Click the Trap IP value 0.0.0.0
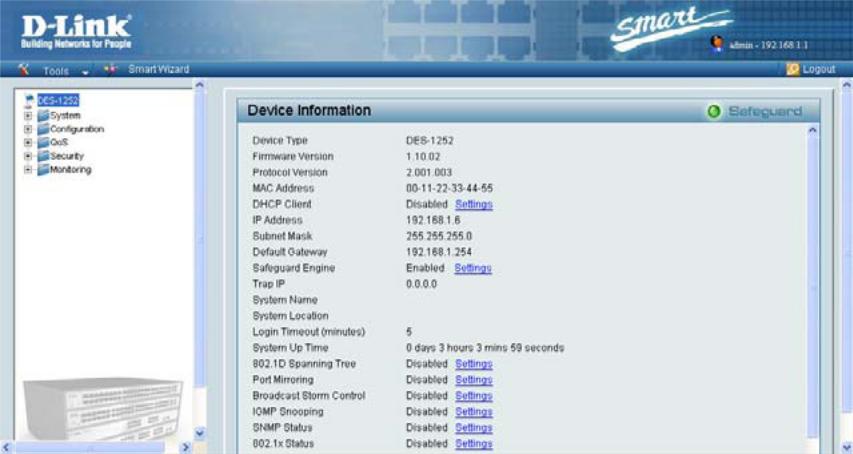Viewport: 853px width, 454px height. pos(422,284)
